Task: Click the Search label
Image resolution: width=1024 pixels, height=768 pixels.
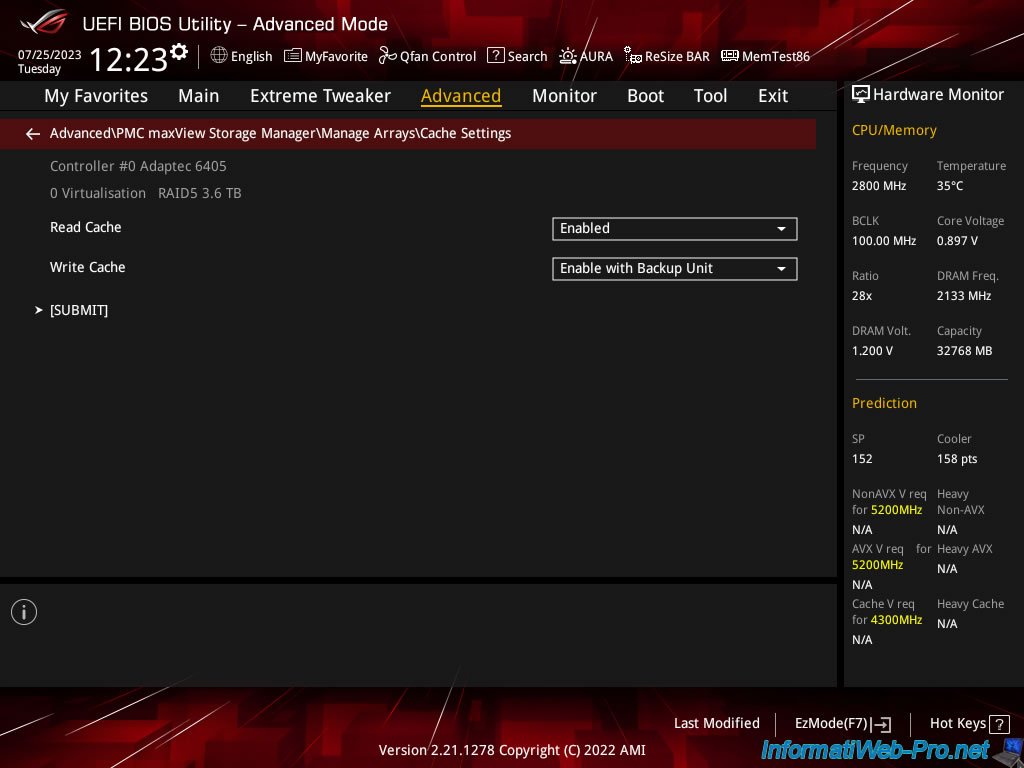Action: point(527,56)
